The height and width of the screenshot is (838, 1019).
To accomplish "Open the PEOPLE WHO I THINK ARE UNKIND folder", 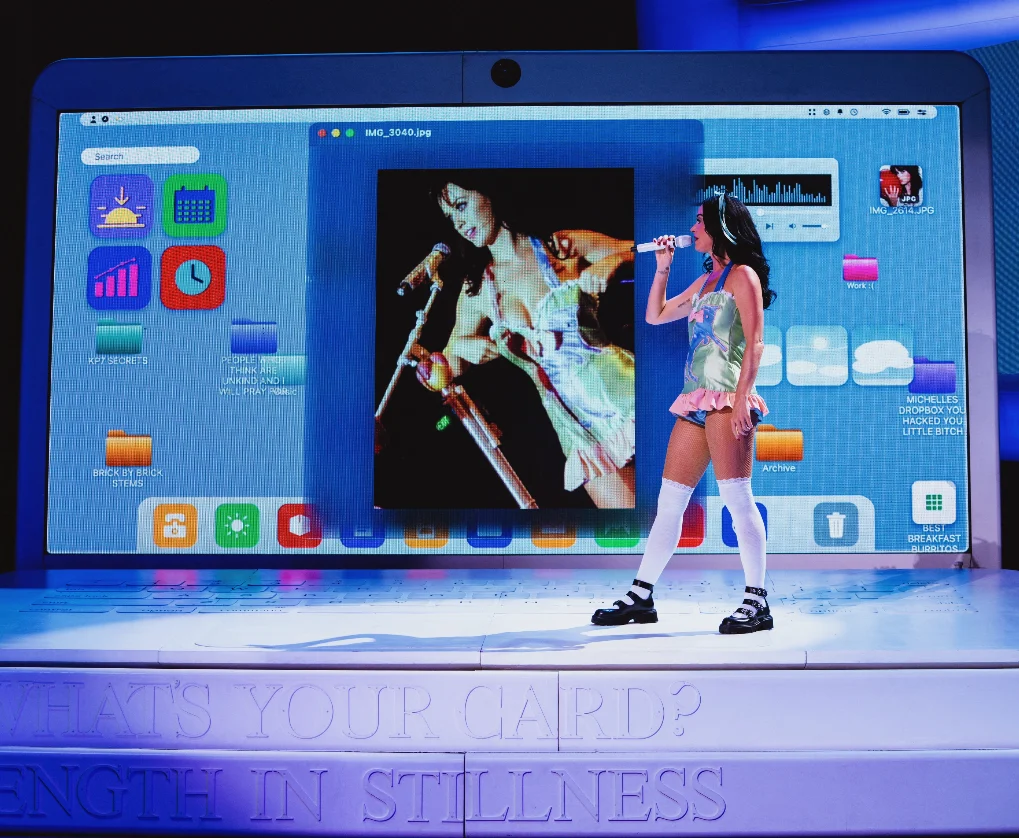I will click(254, 337).
